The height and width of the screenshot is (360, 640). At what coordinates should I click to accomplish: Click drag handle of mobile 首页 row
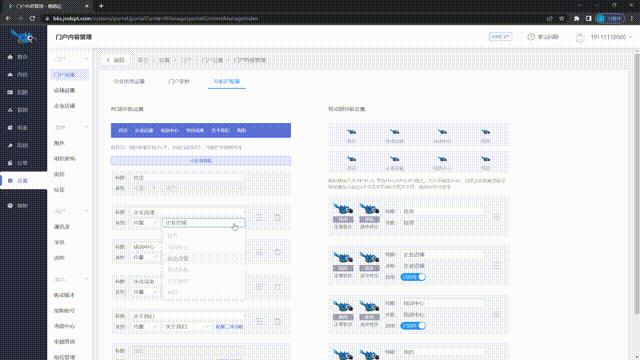(496, 217)
